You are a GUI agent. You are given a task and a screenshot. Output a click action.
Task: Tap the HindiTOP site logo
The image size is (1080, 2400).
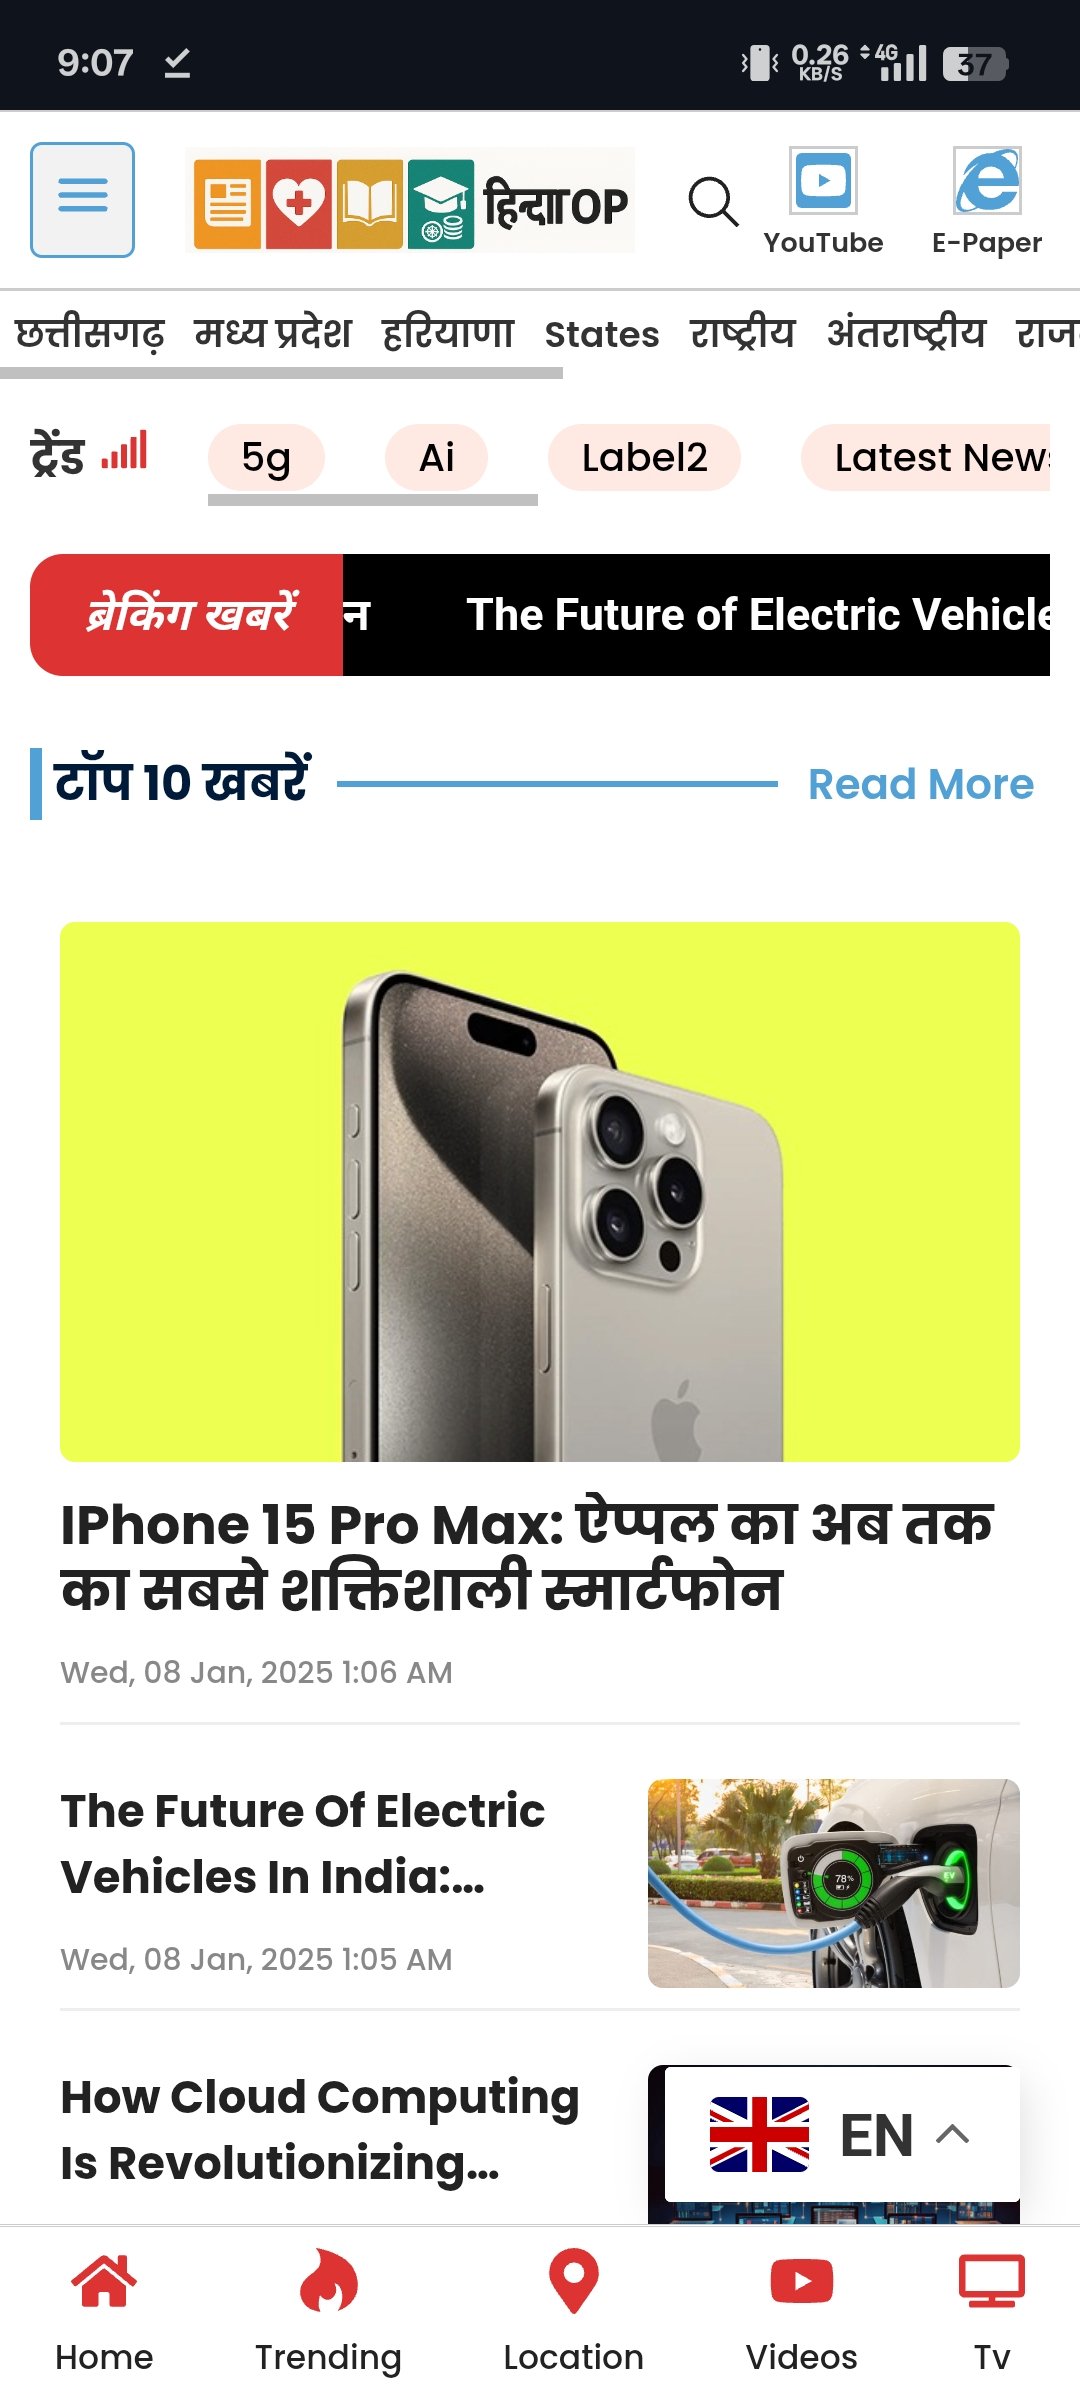(410, 200)
